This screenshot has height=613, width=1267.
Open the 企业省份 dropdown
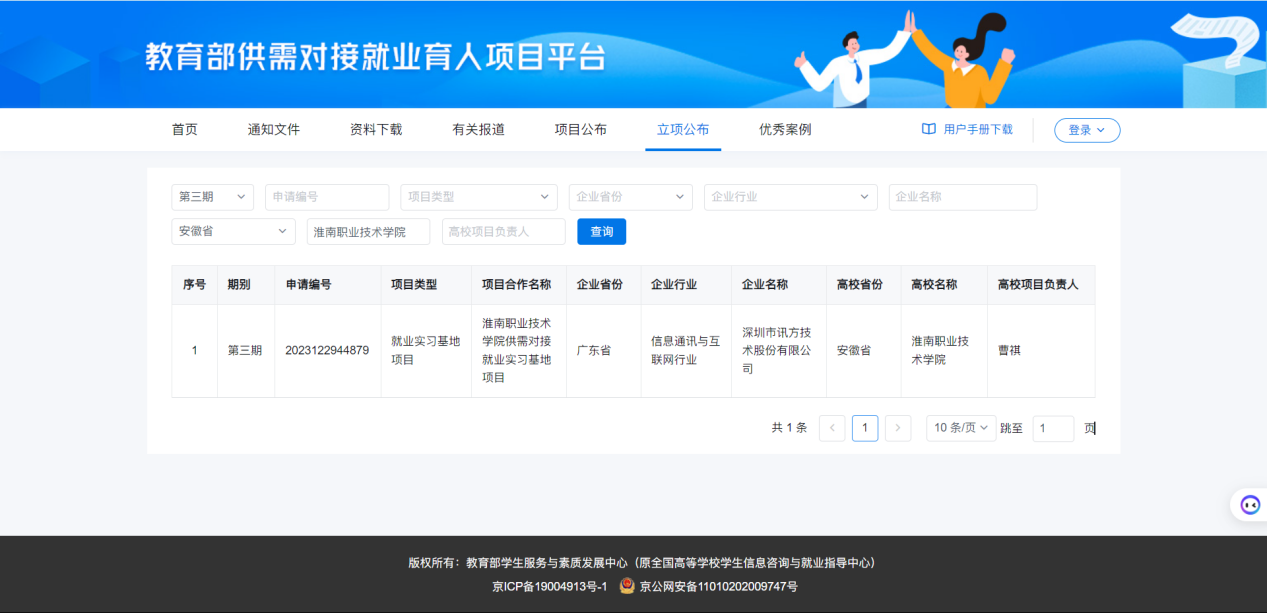(630, 197)
